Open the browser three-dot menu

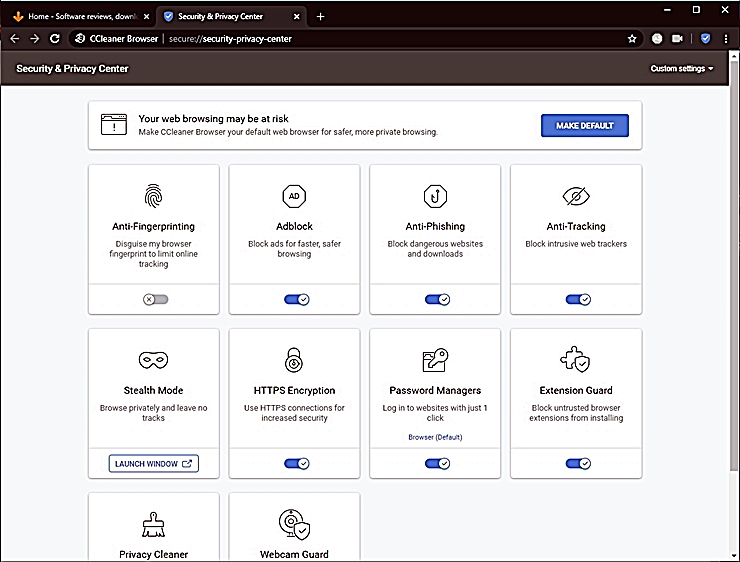pos(726,39)
